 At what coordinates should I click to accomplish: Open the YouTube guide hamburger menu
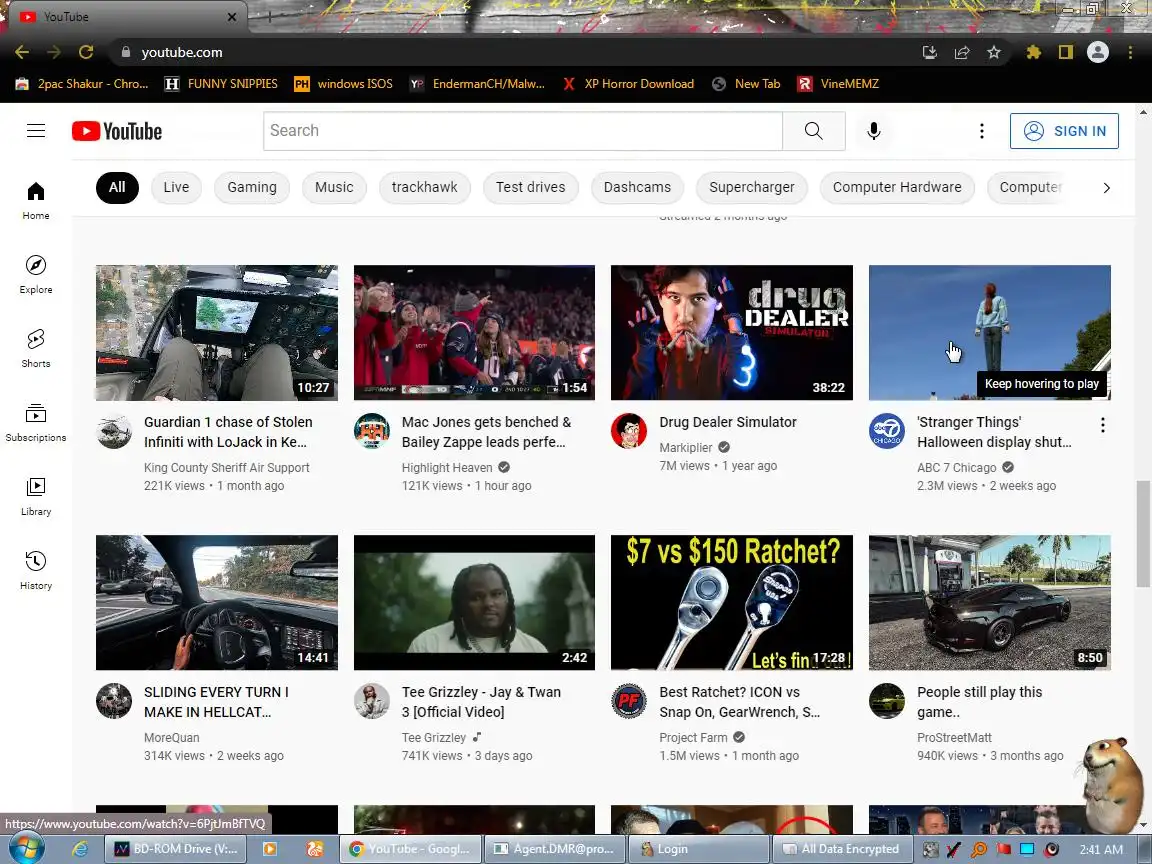36,131
